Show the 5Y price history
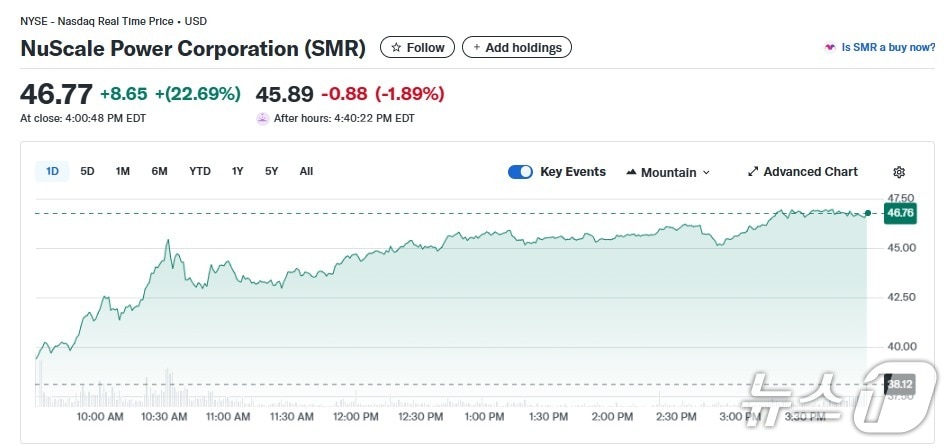Image resolution: width=952 pixels, height=448 pixels. coord(272,171)
